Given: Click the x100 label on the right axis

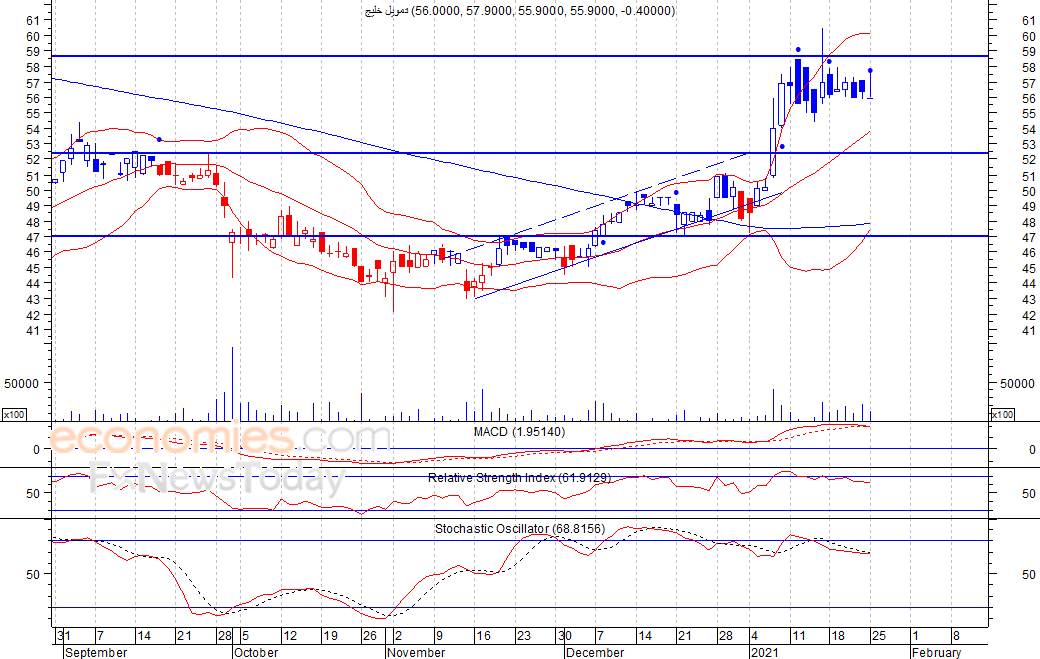Looking at the screenshot, I should [1002, 414].
